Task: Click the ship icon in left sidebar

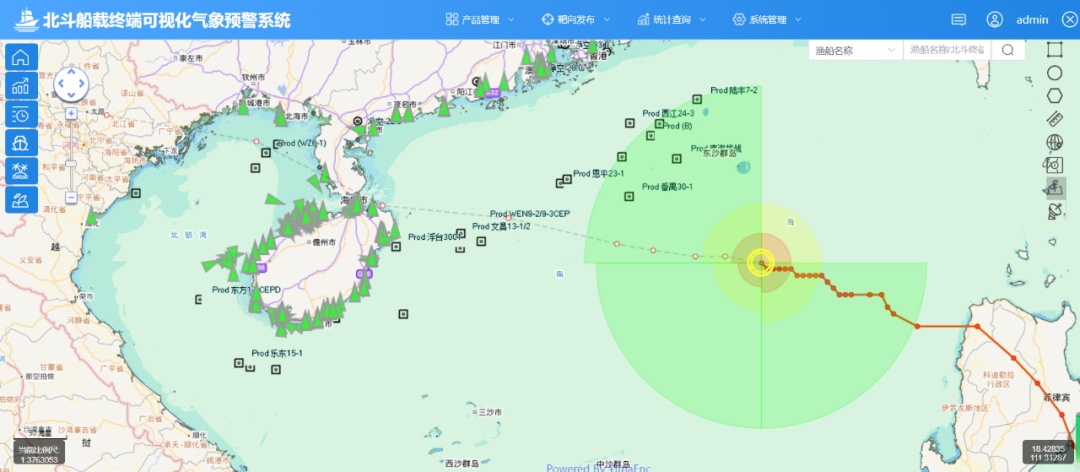Action: [x=21, y=143]
